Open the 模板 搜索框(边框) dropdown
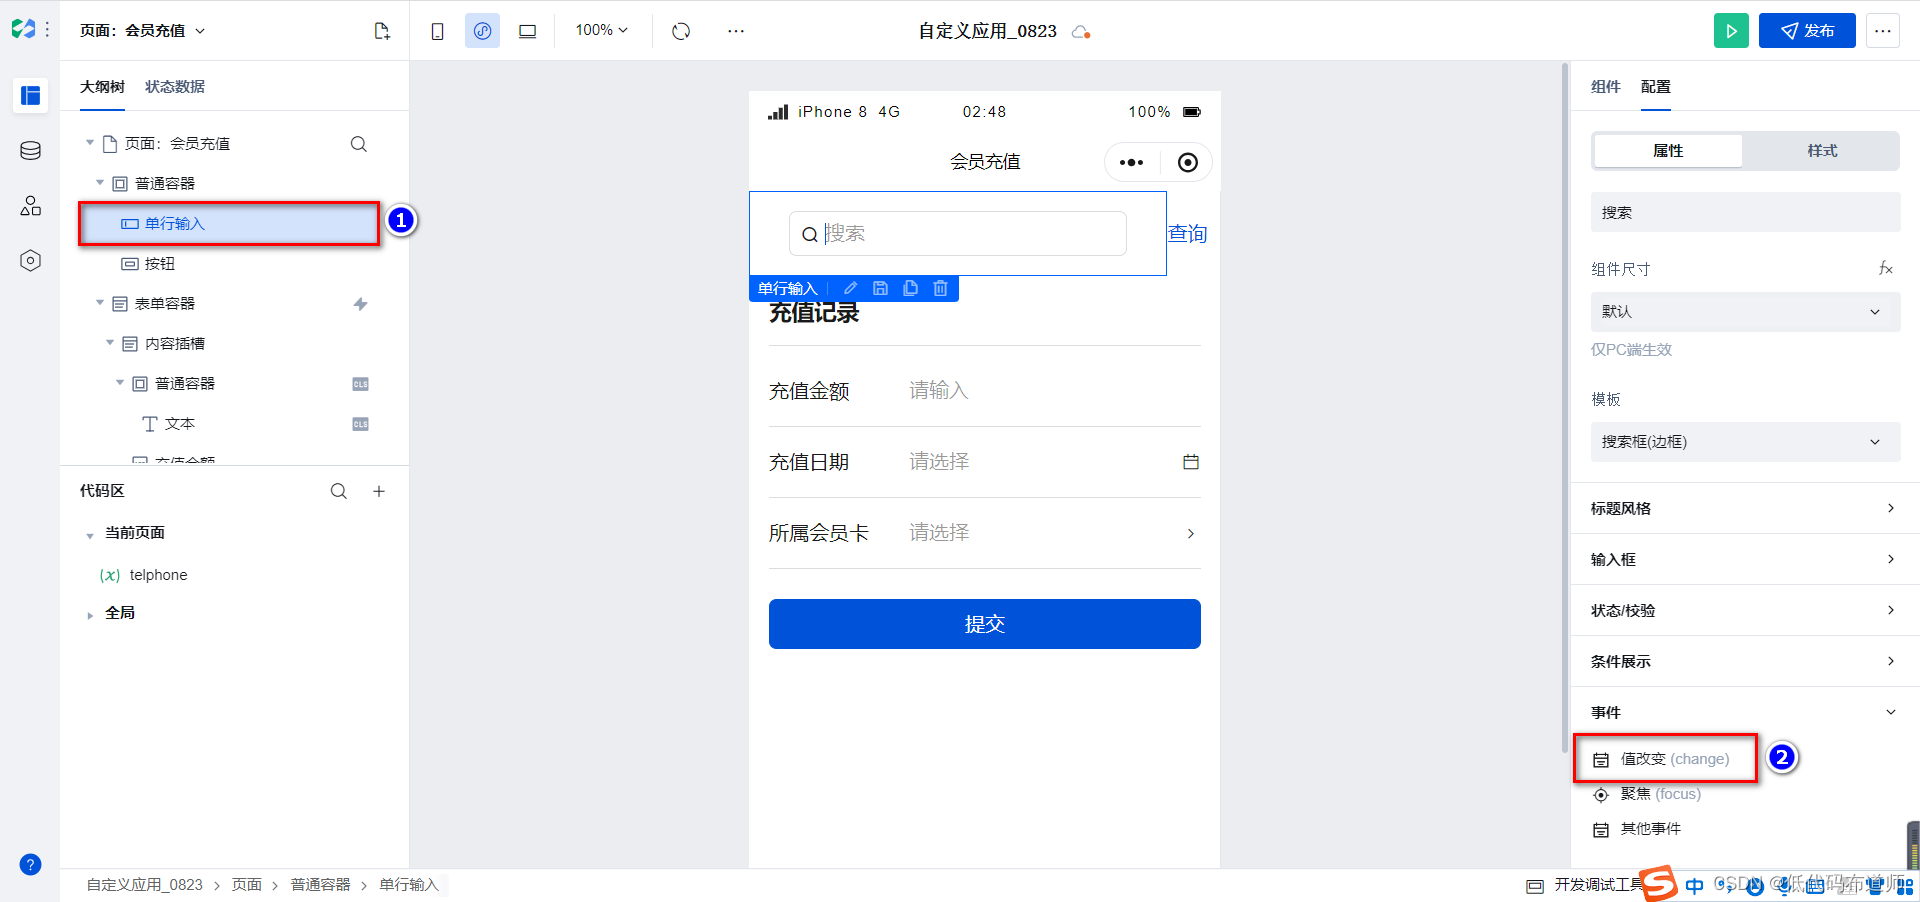Viewport: 1920px width, 902px height. [1745, 442]
